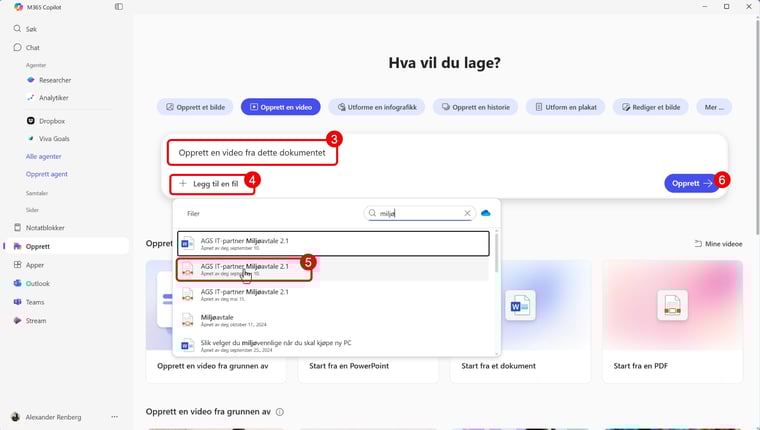Screen dimensions: 760x430
Task: Select the Opprett en video chip
Action: pos(281,107)
